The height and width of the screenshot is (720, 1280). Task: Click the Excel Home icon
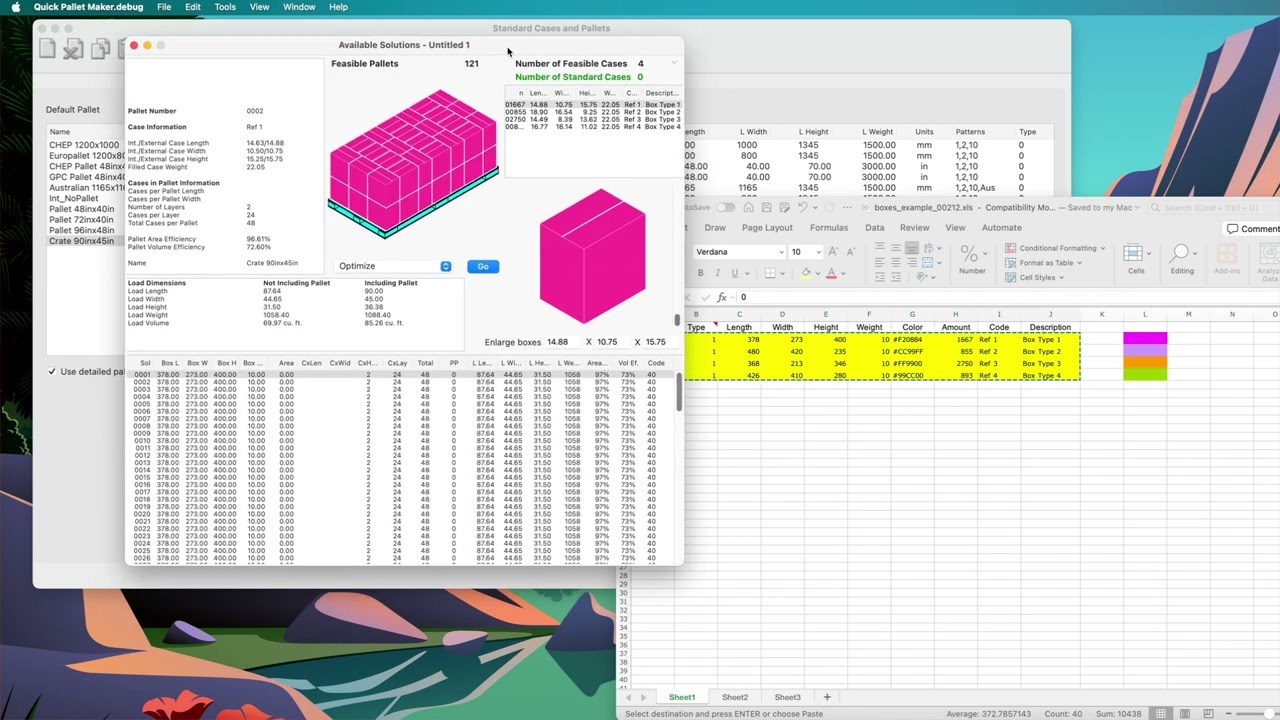point(747,208)
